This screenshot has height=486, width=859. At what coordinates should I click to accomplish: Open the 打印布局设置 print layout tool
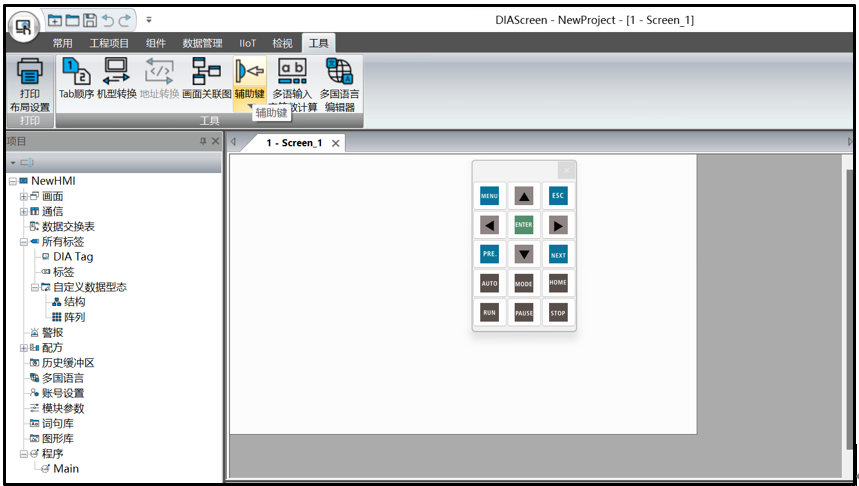[30, 84]
